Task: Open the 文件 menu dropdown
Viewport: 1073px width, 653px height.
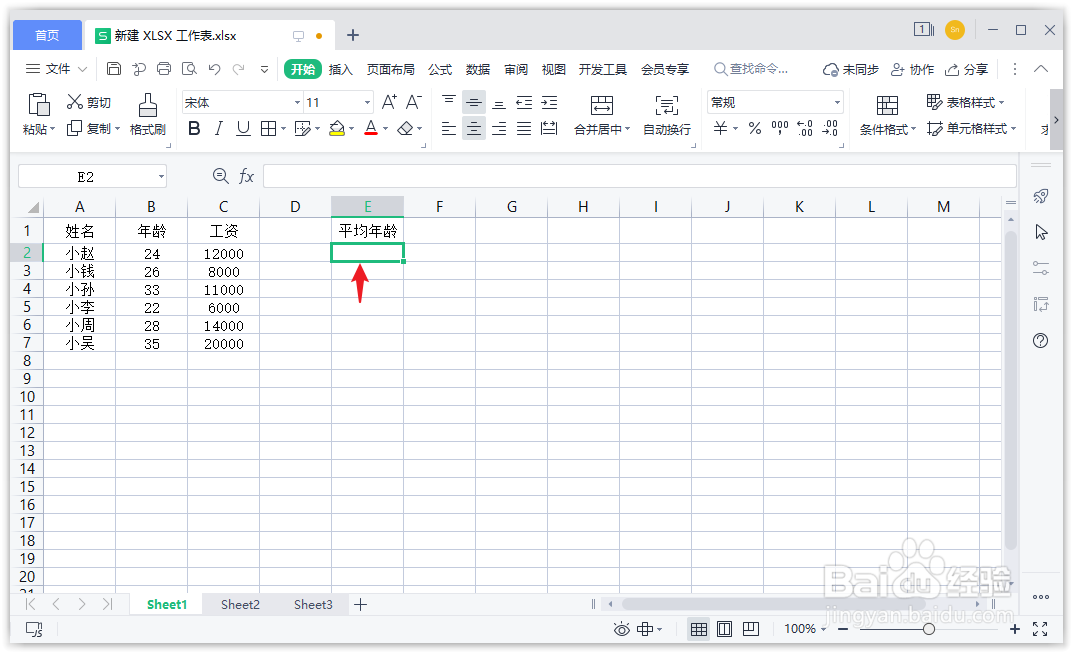Action: [x=57, y=68]
